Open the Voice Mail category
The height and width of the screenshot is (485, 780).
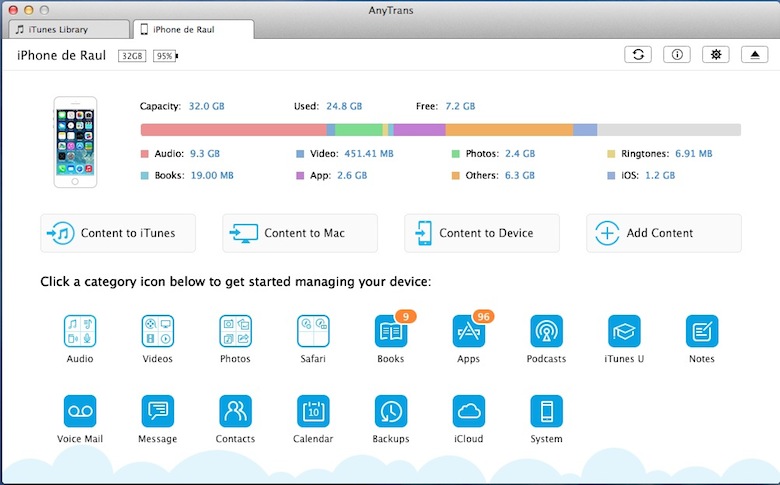click(80, 411)
